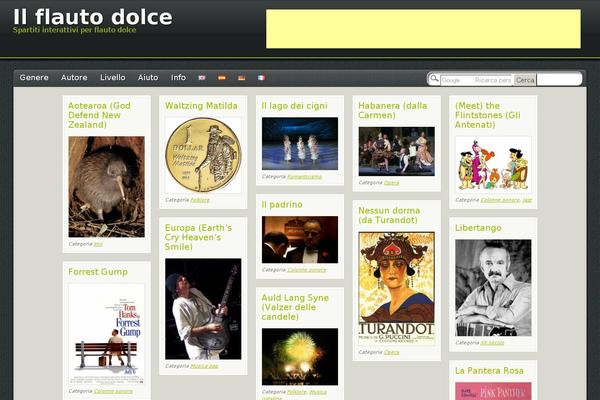This screenshot has height=400, width=600.
Task: Switch site language with the Spanish flag
Action: [x=222, y=78]
